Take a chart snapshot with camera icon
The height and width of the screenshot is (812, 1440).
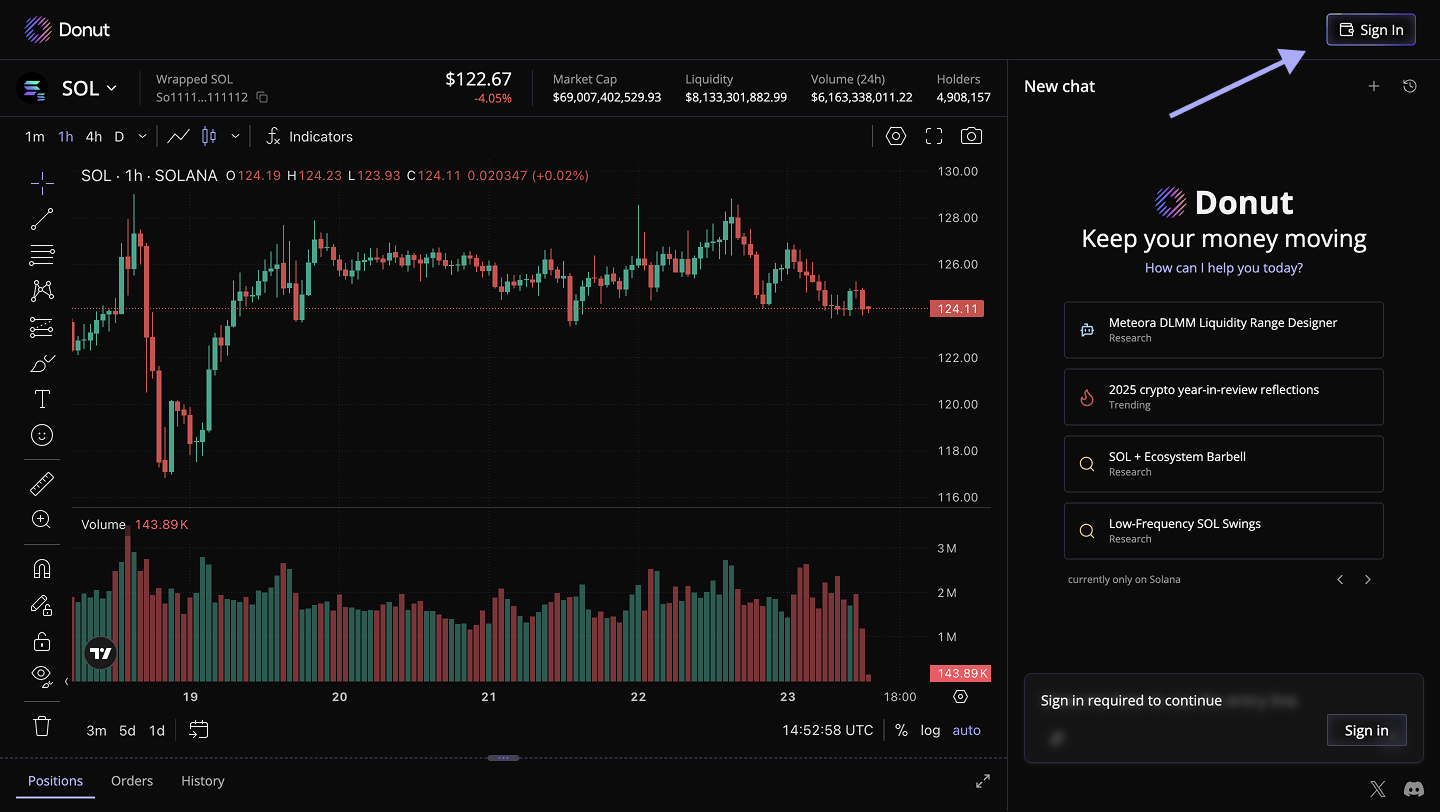[x=970, y=136]
